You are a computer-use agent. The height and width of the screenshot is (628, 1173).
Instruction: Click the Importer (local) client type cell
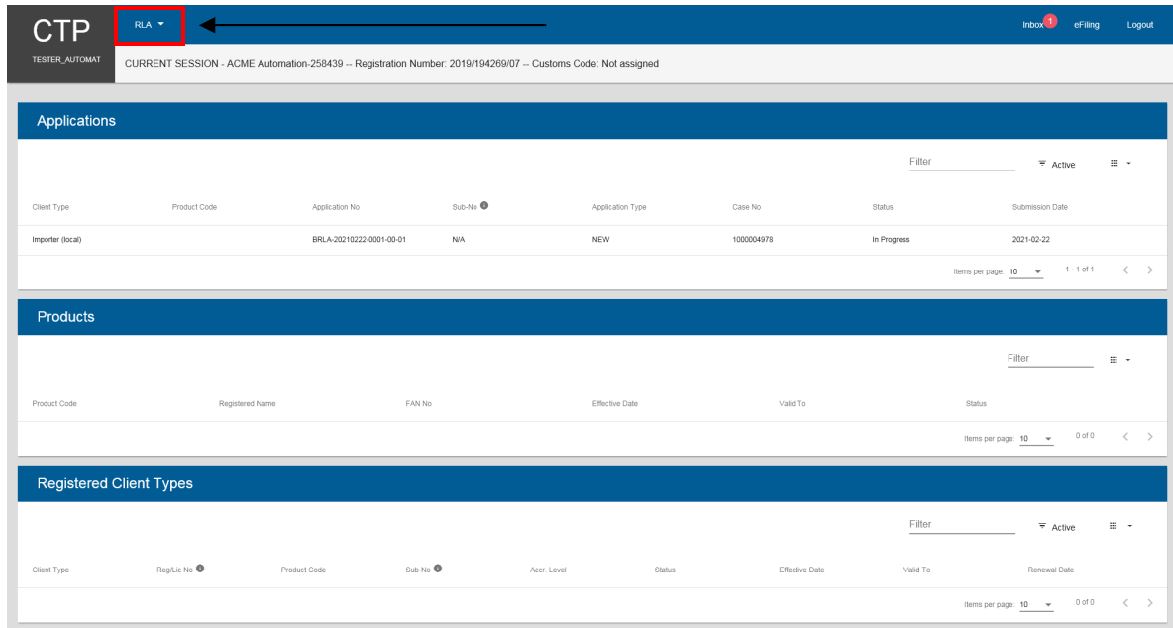click(57, 240)
